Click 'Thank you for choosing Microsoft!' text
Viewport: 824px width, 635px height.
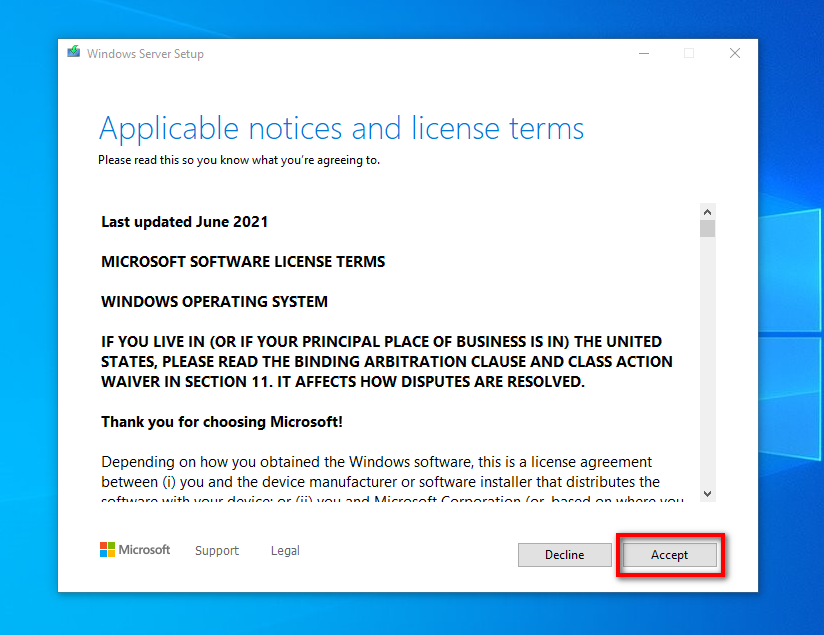click(x=222, y=422)
